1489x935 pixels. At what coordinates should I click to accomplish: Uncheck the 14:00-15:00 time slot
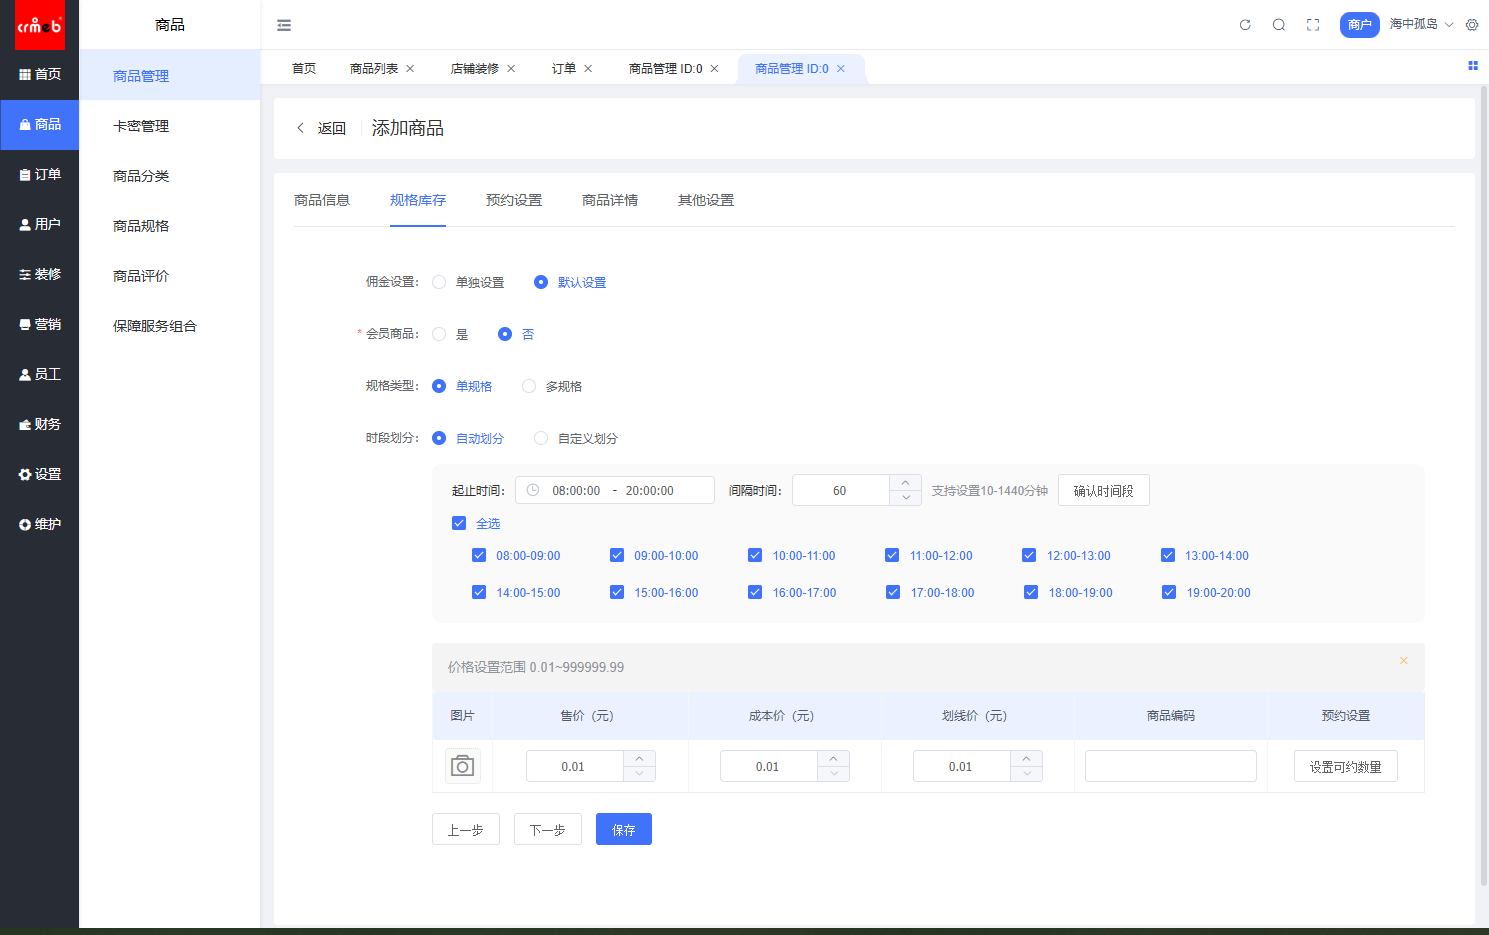click(479, 592)
